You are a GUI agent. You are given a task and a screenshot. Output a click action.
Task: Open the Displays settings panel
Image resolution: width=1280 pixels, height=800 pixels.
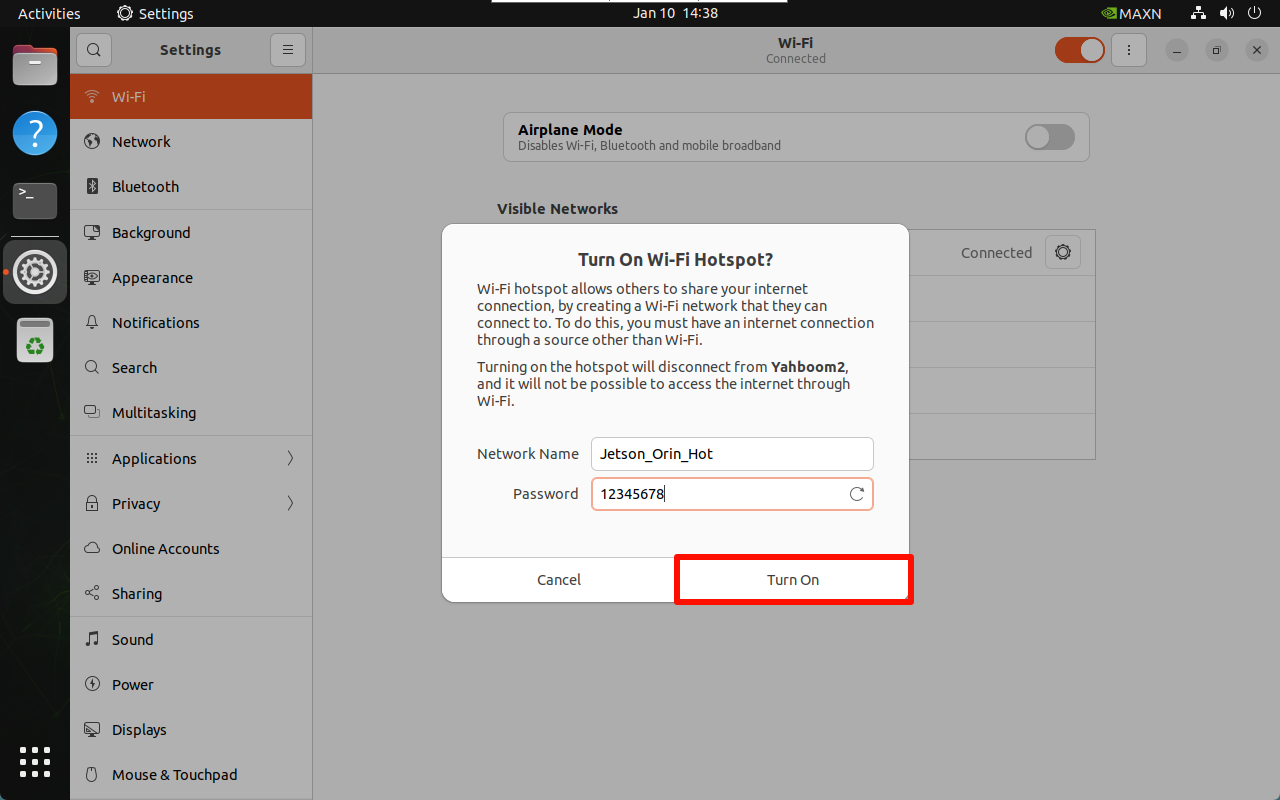point(140,730)
